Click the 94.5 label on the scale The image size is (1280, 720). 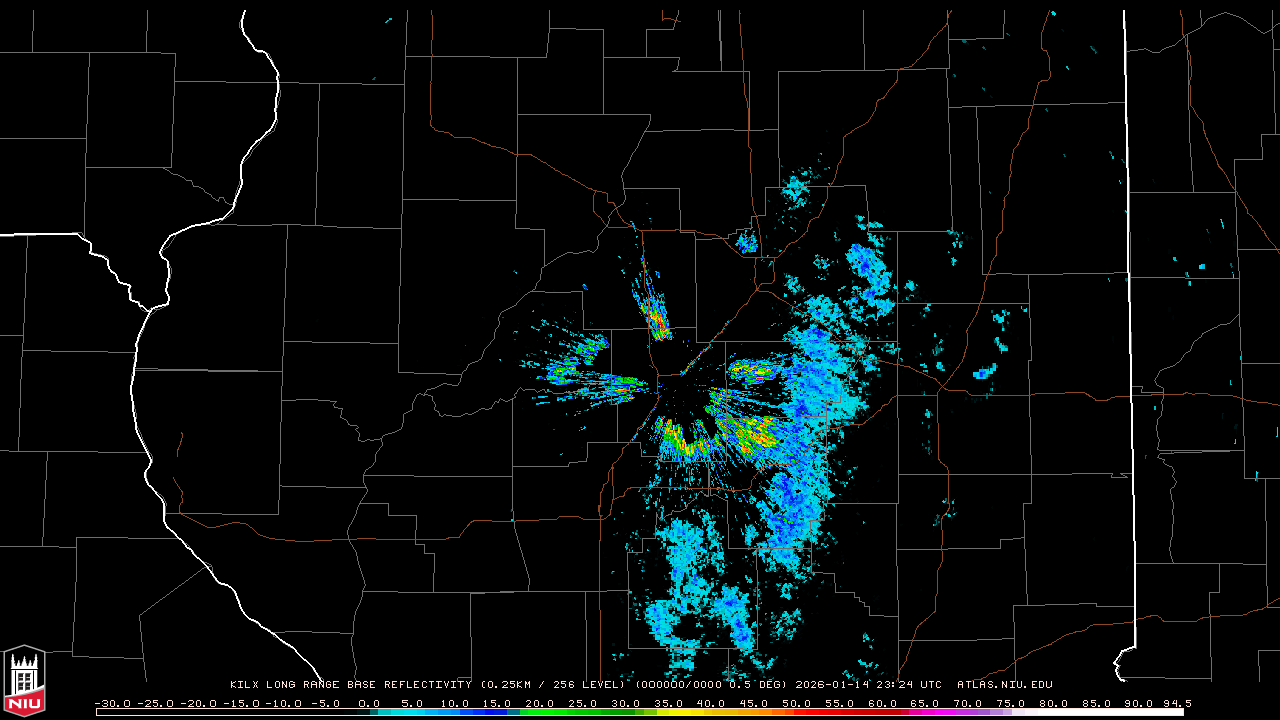pos(1176,703)
